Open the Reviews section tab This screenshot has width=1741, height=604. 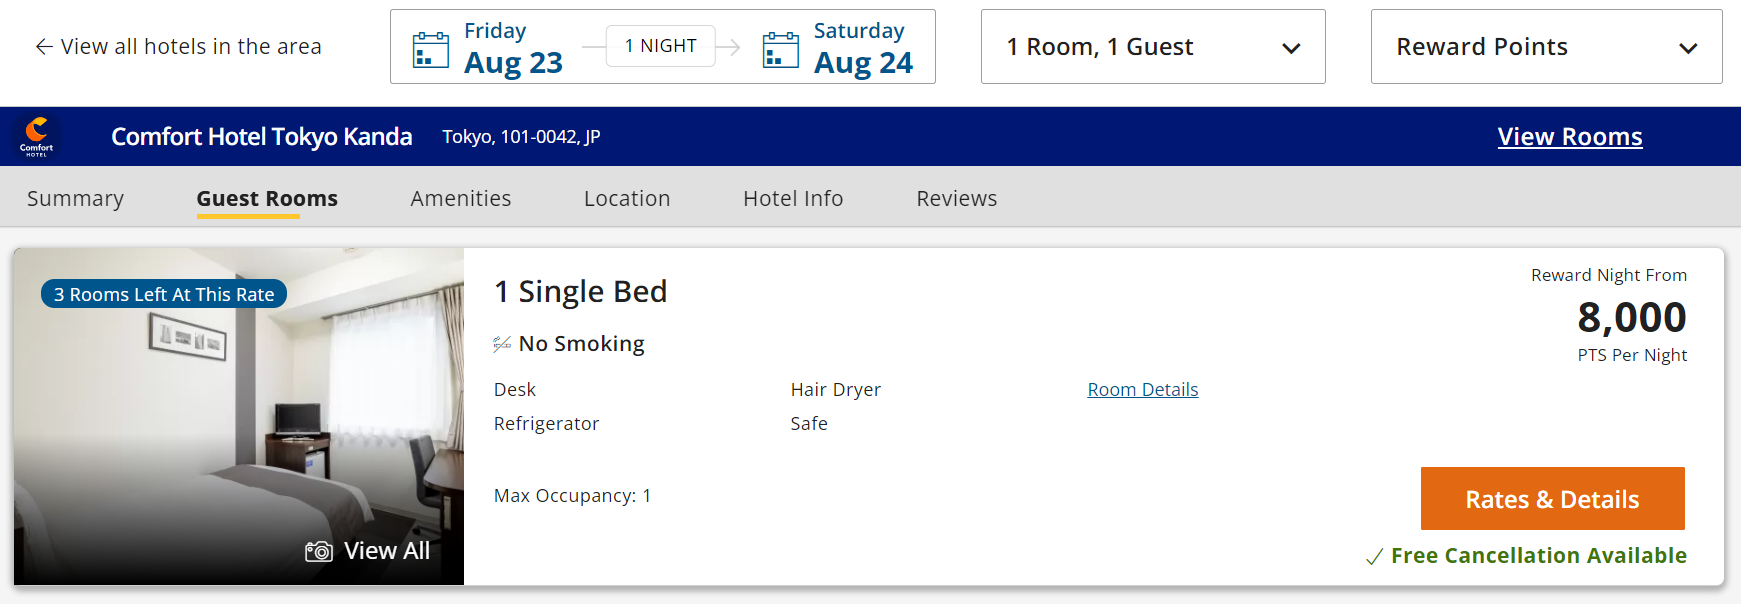[x=955, y=198]
